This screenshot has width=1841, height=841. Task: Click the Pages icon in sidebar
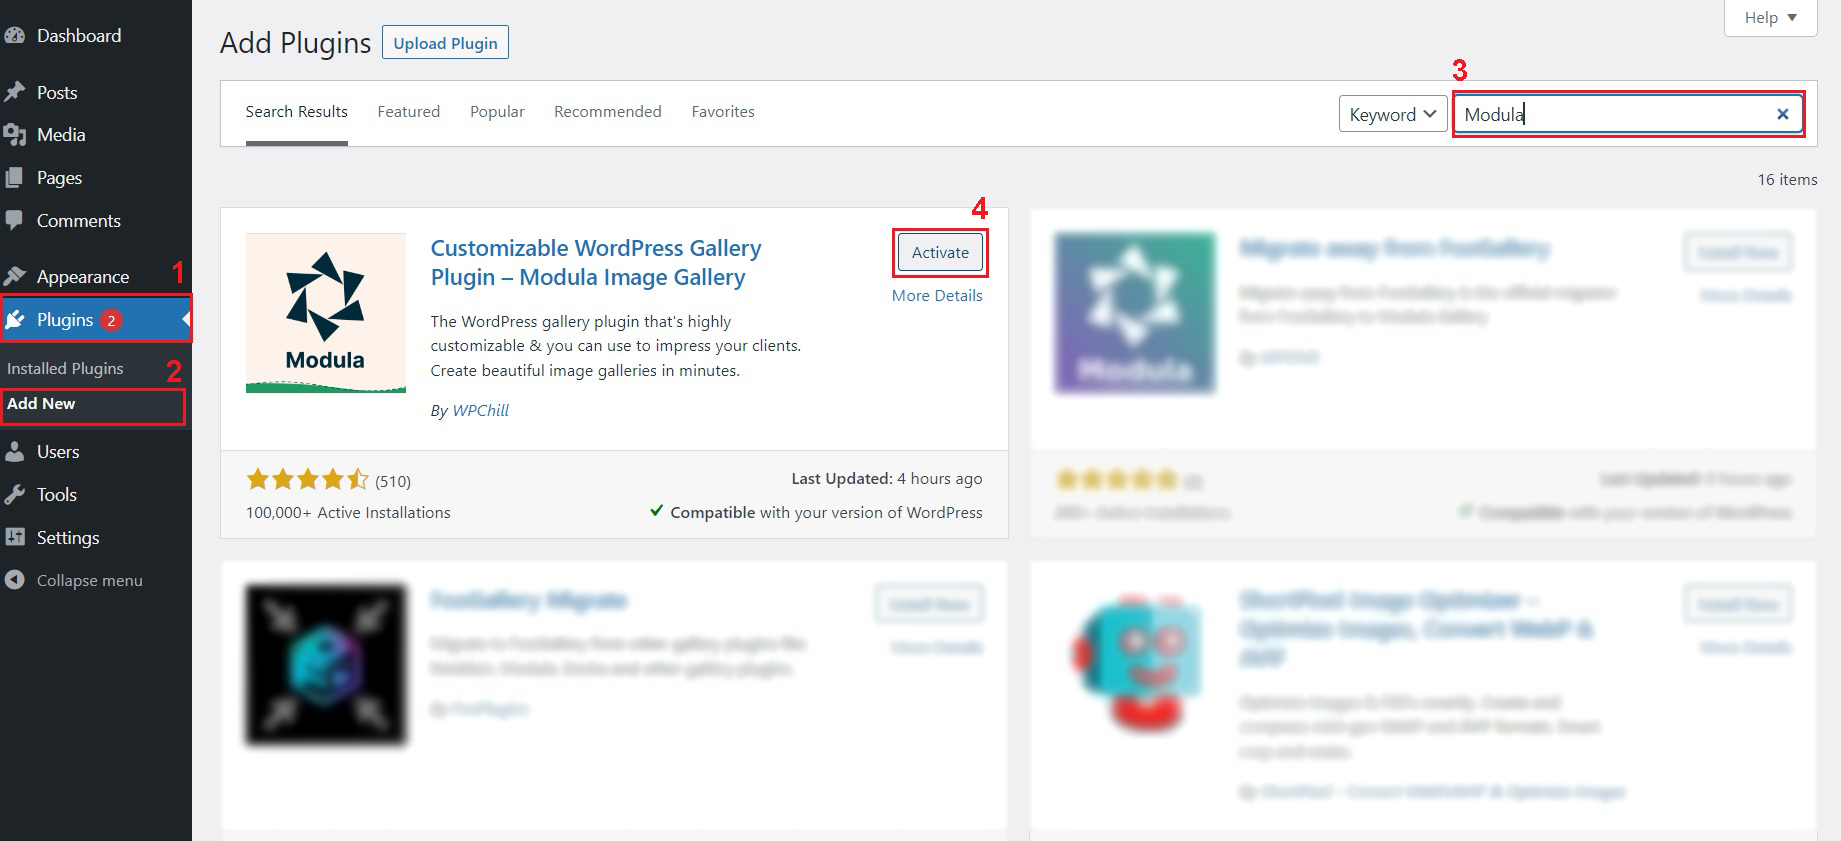point(14,178)
